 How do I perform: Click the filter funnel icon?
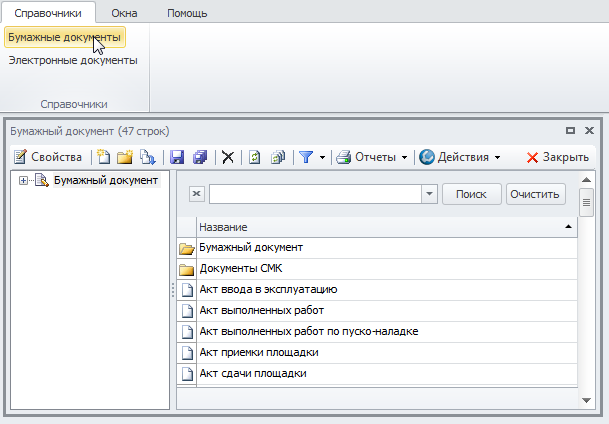click(x=306, y=157)
